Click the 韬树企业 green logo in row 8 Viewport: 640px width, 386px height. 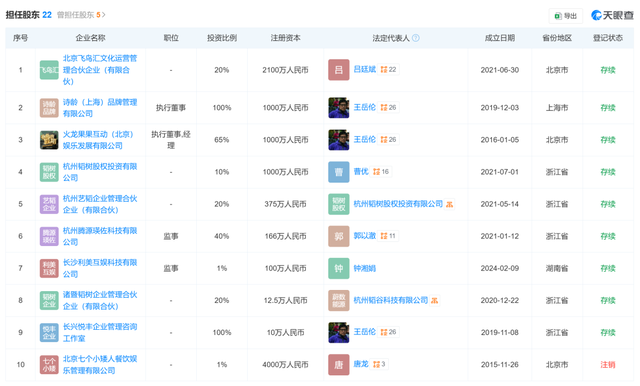(49, 300)
